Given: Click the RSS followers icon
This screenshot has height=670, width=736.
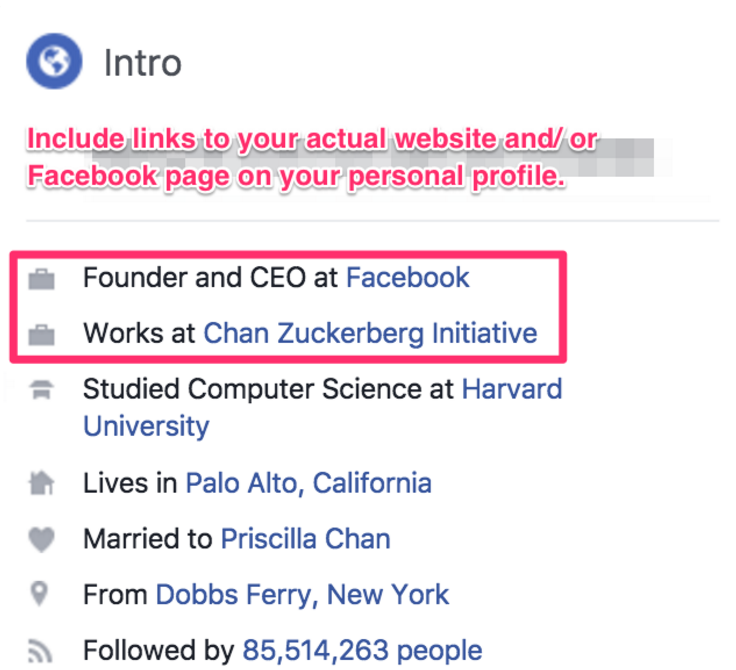Looking at the screenshot, I should click(x=40, y=651).
